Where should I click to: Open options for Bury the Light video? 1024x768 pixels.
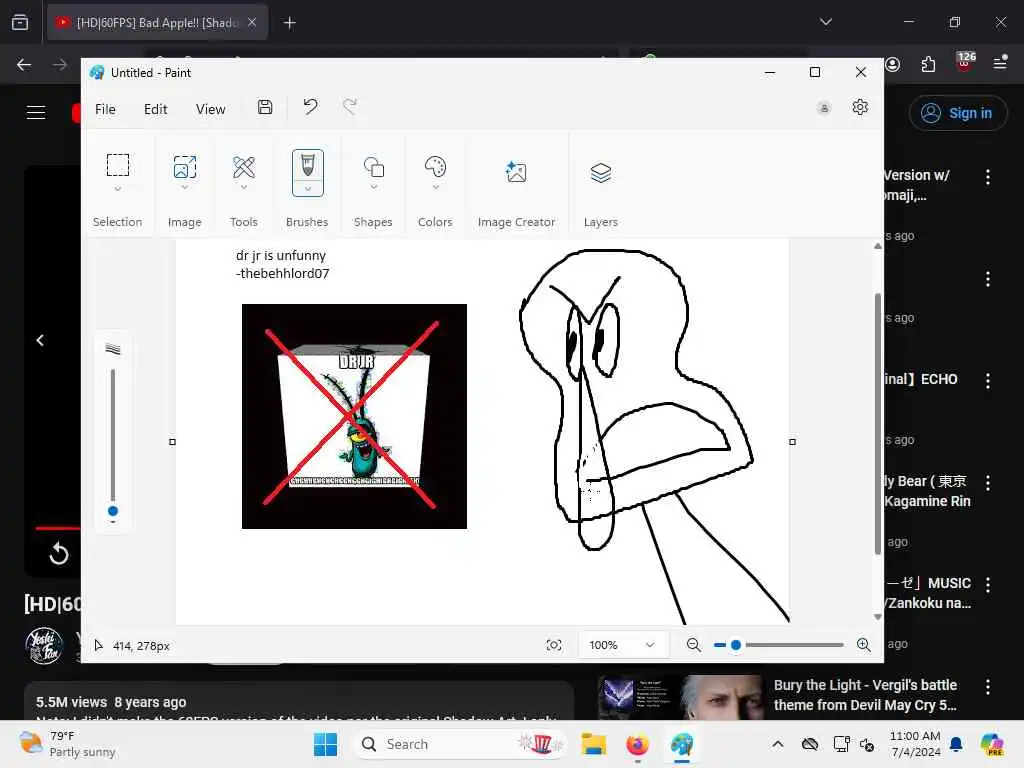click(x=987, y=687)
